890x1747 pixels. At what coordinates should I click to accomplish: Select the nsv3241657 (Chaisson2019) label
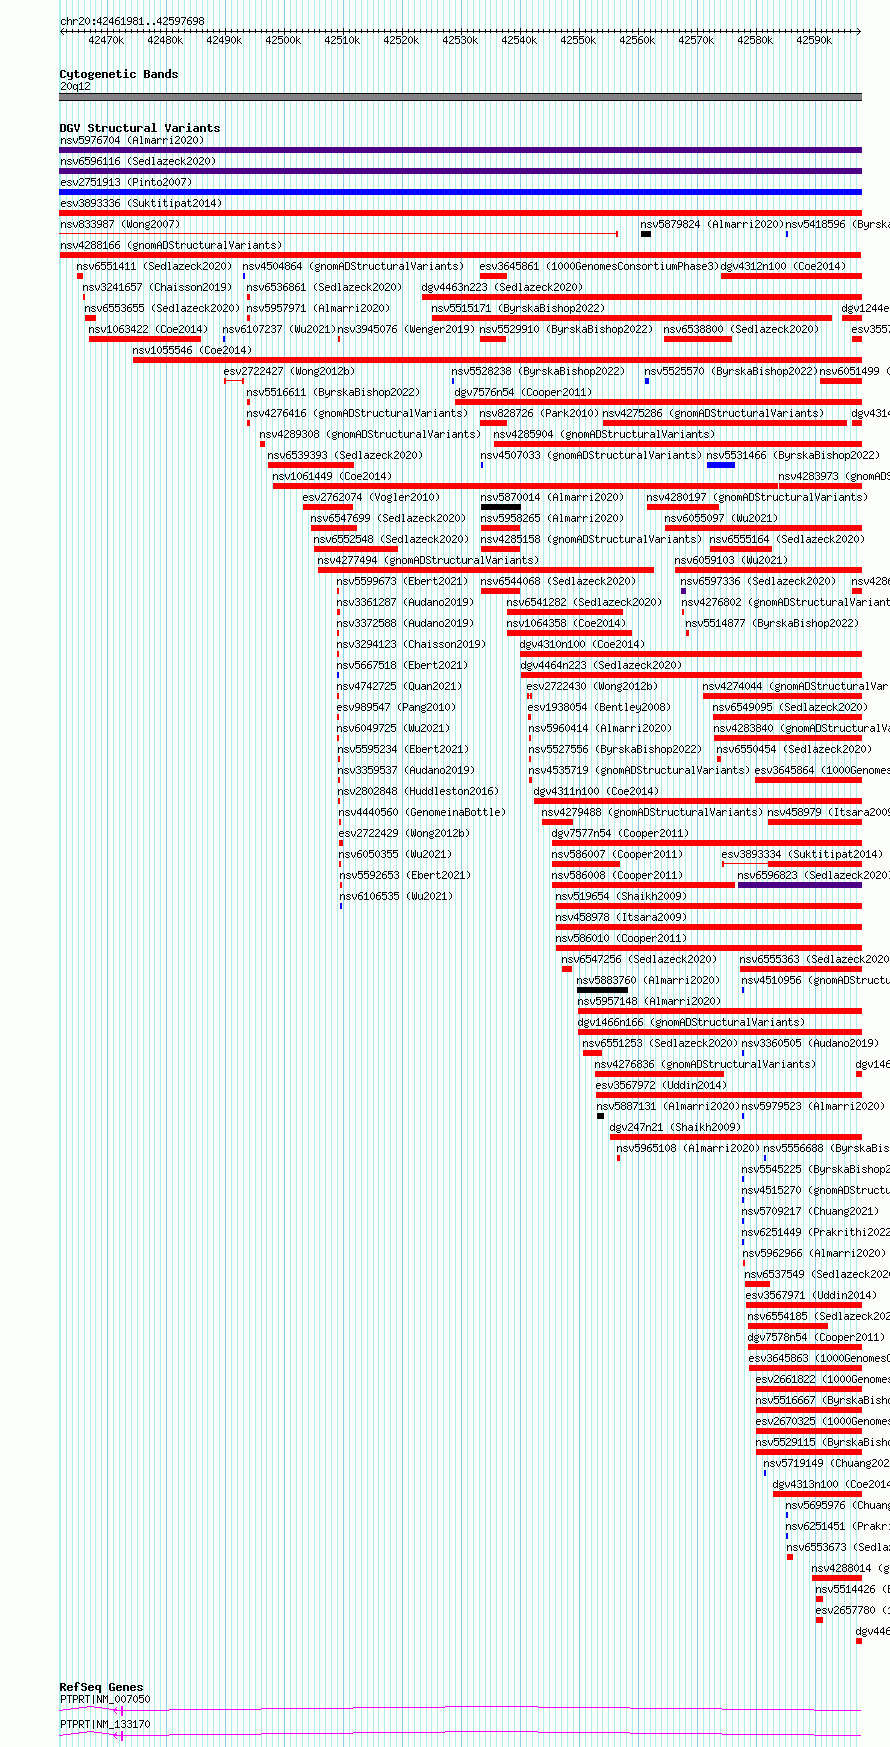click(x=157, y=287)
